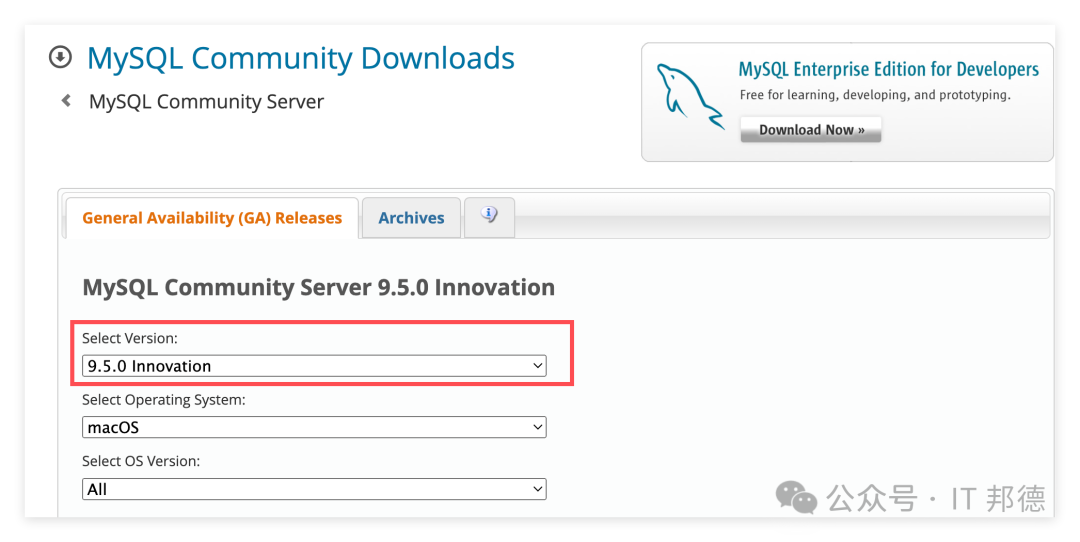This screenshot has height=542, width=1080.
Task: Open the Select Version dropdown
Action: 314,366
